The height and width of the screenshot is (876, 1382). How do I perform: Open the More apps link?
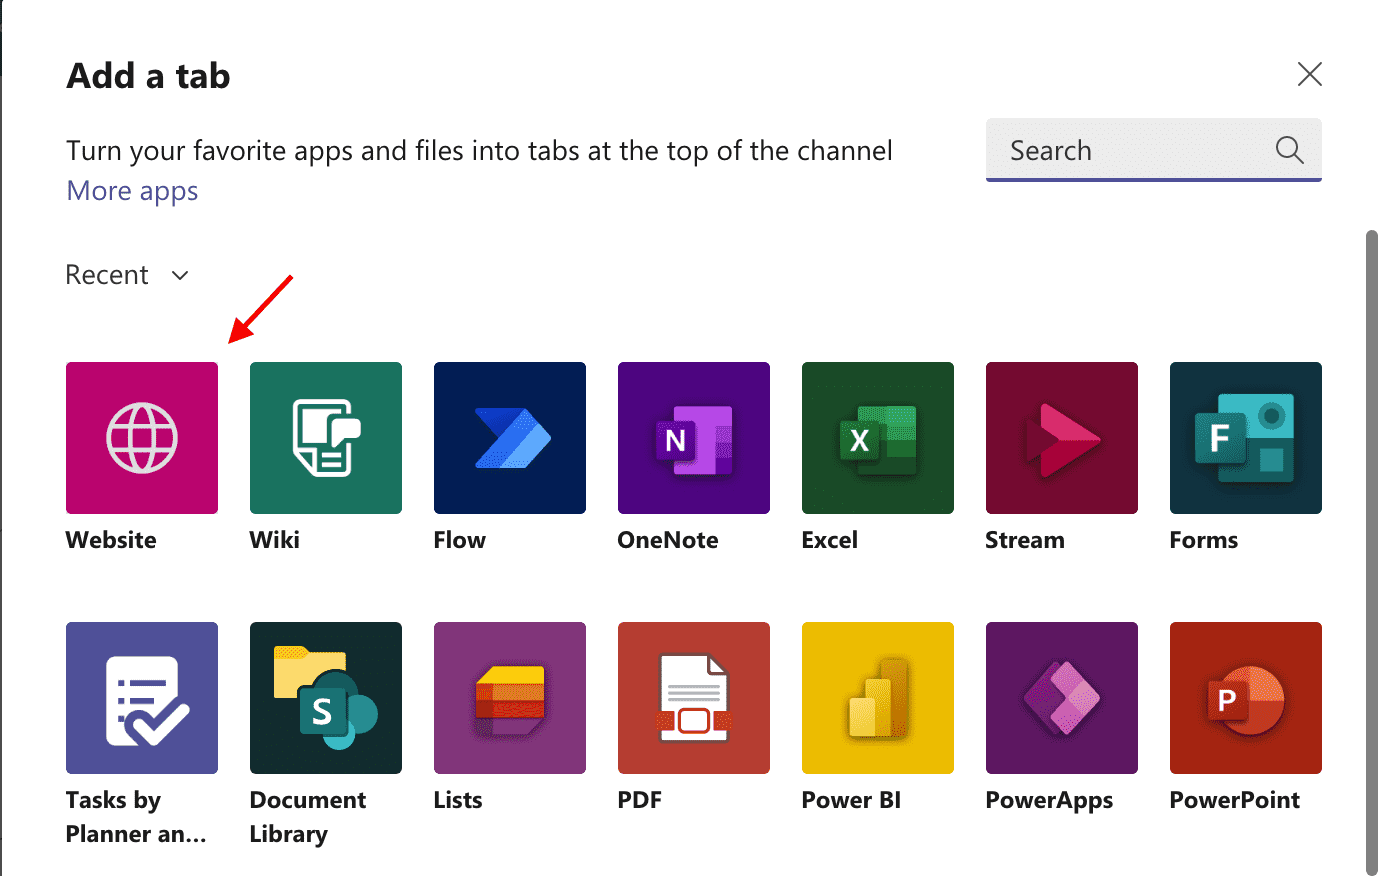click(132, 191)
